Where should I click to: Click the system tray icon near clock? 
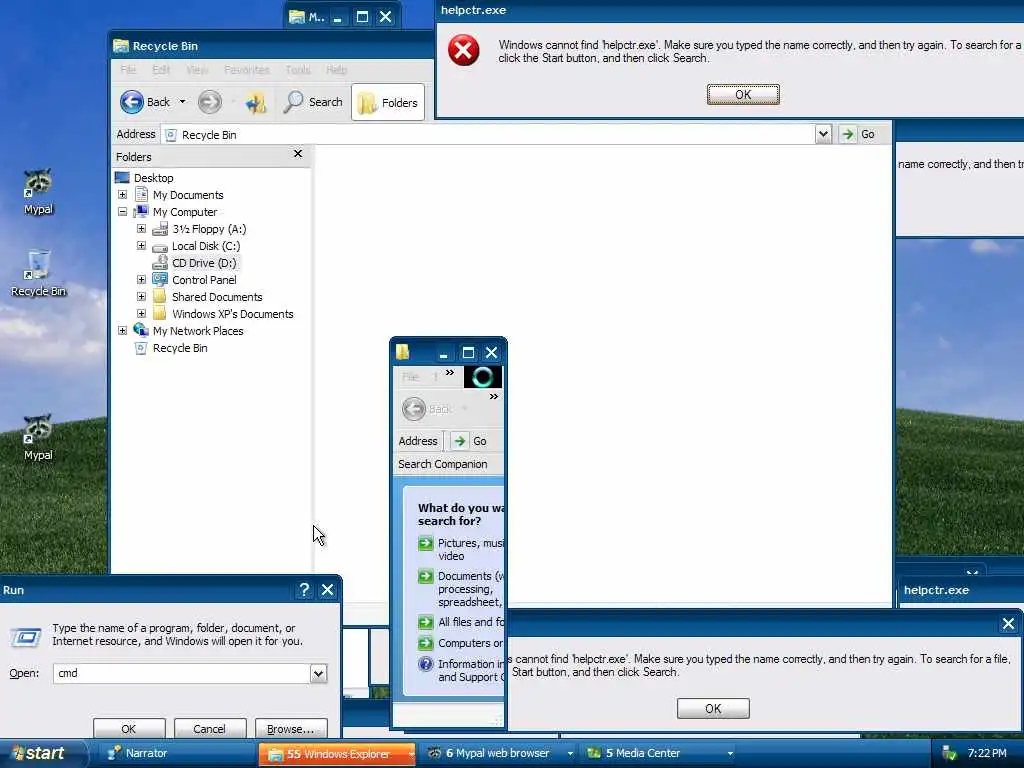(949, 754)
